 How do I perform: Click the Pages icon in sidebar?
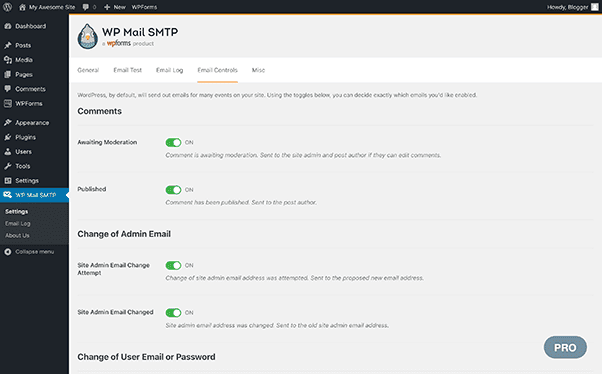click(8, 74)
